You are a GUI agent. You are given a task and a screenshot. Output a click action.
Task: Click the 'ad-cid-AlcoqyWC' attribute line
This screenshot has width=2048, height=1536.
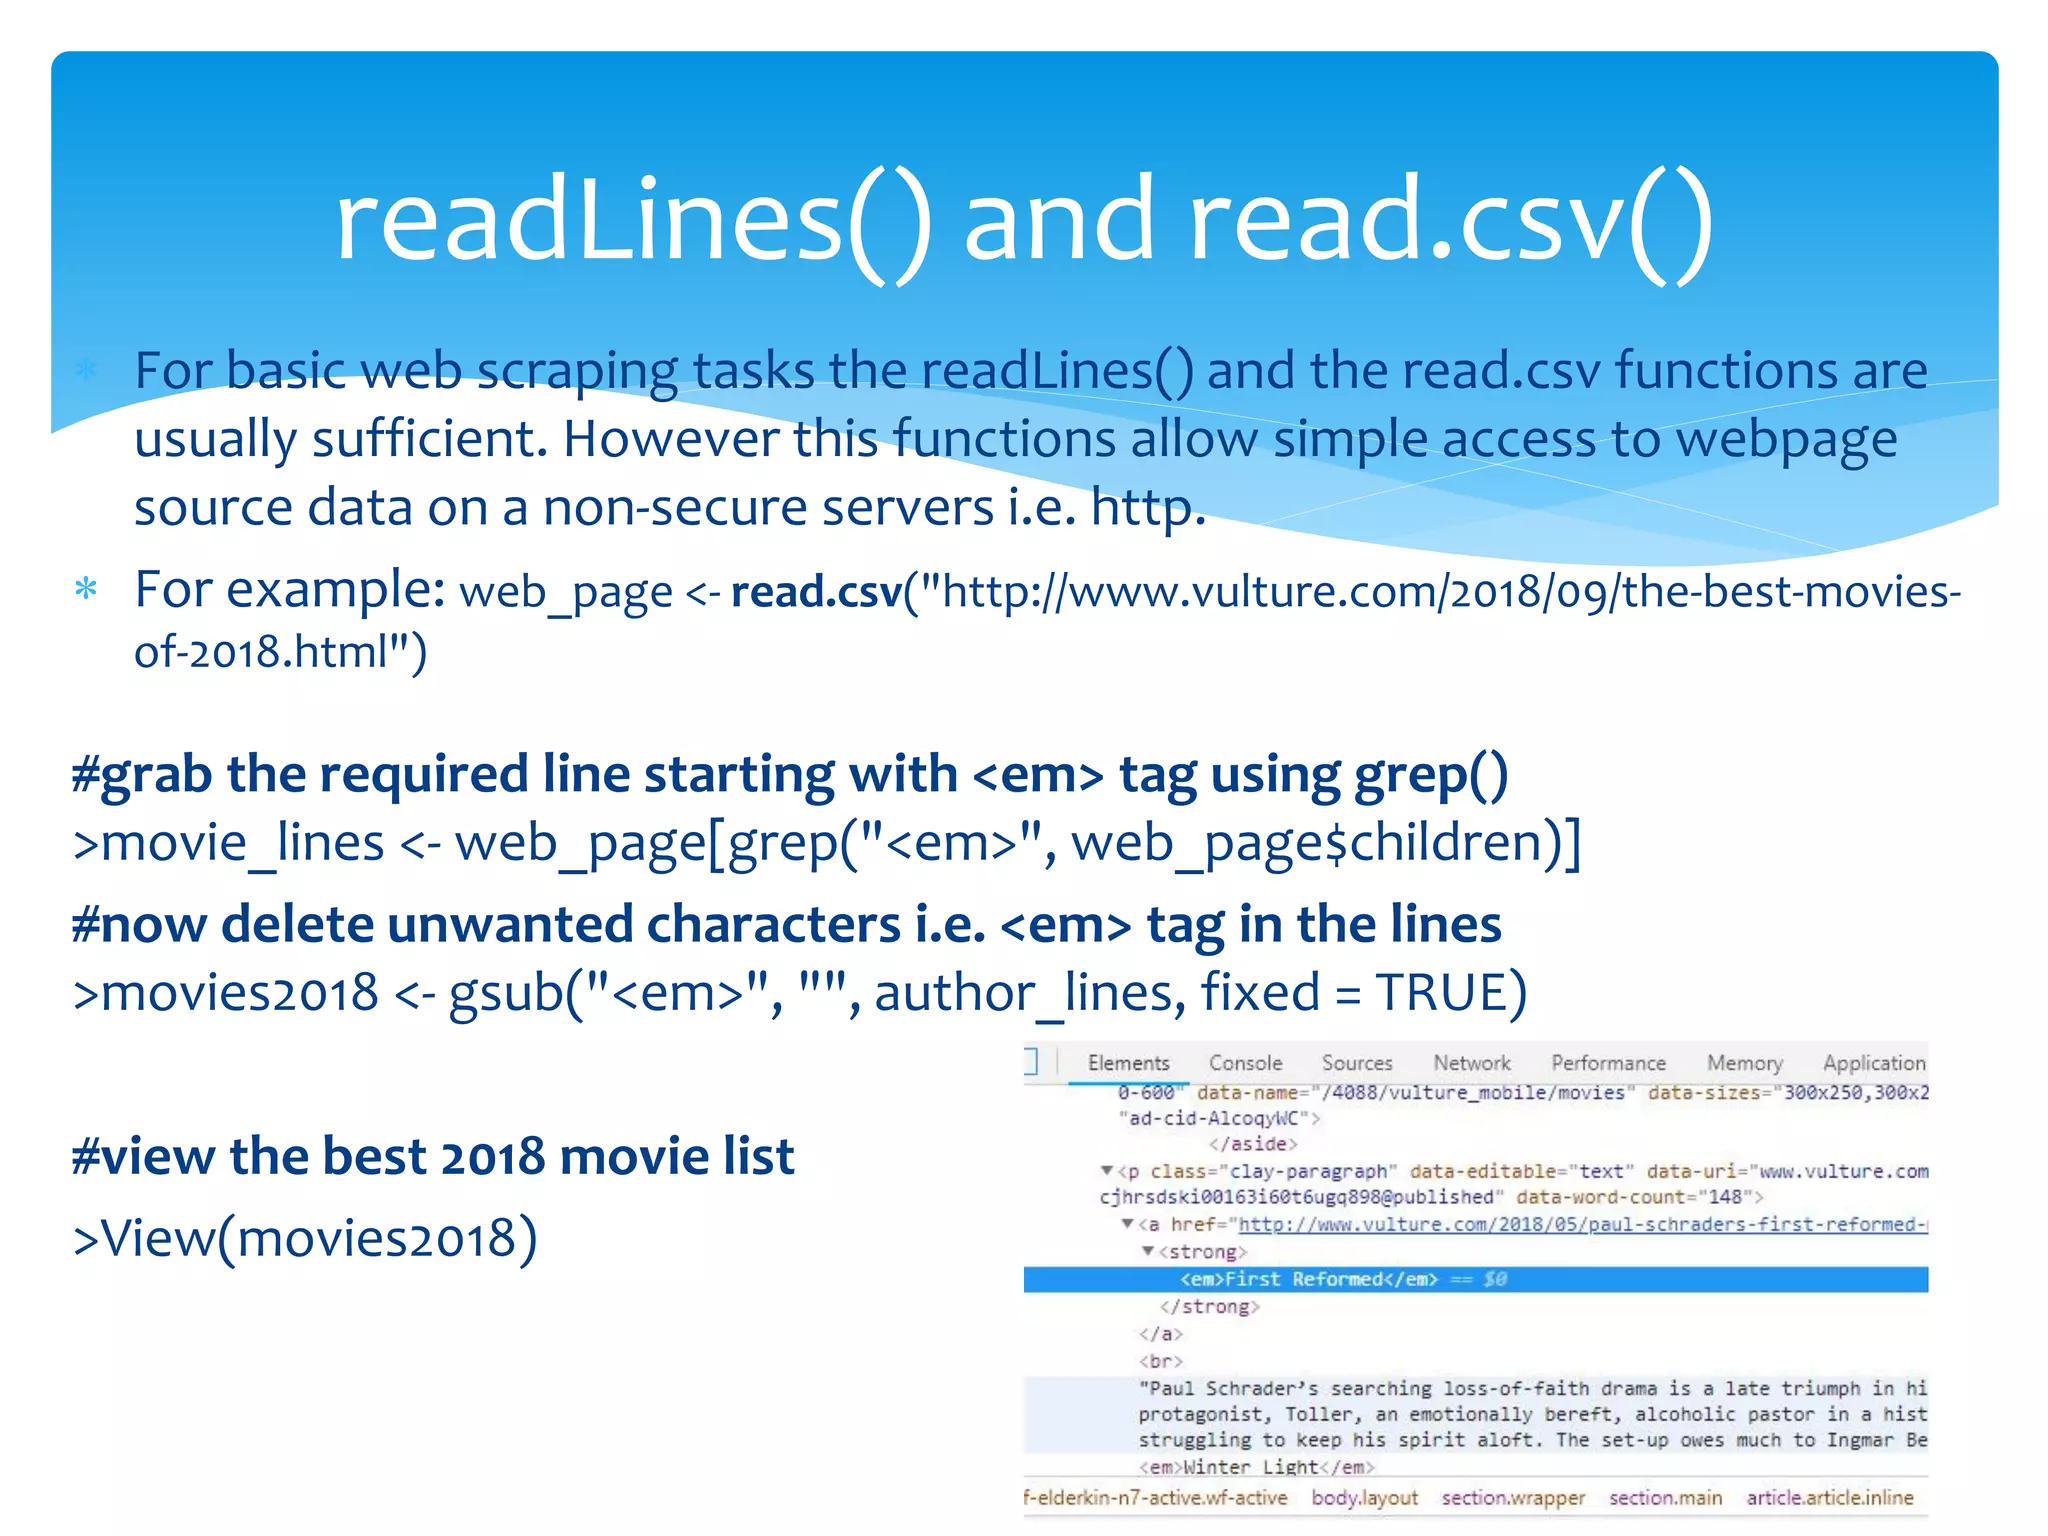click(x=1220, y=1118)
